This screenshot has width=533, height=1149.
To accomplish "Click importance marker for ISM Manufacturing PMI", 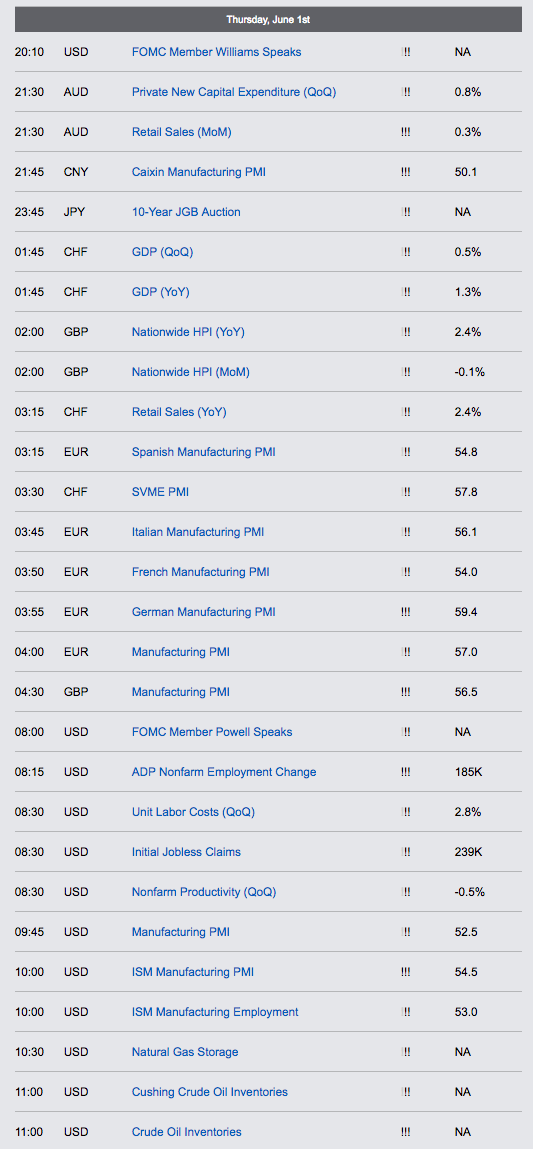I will coord(405,972).
